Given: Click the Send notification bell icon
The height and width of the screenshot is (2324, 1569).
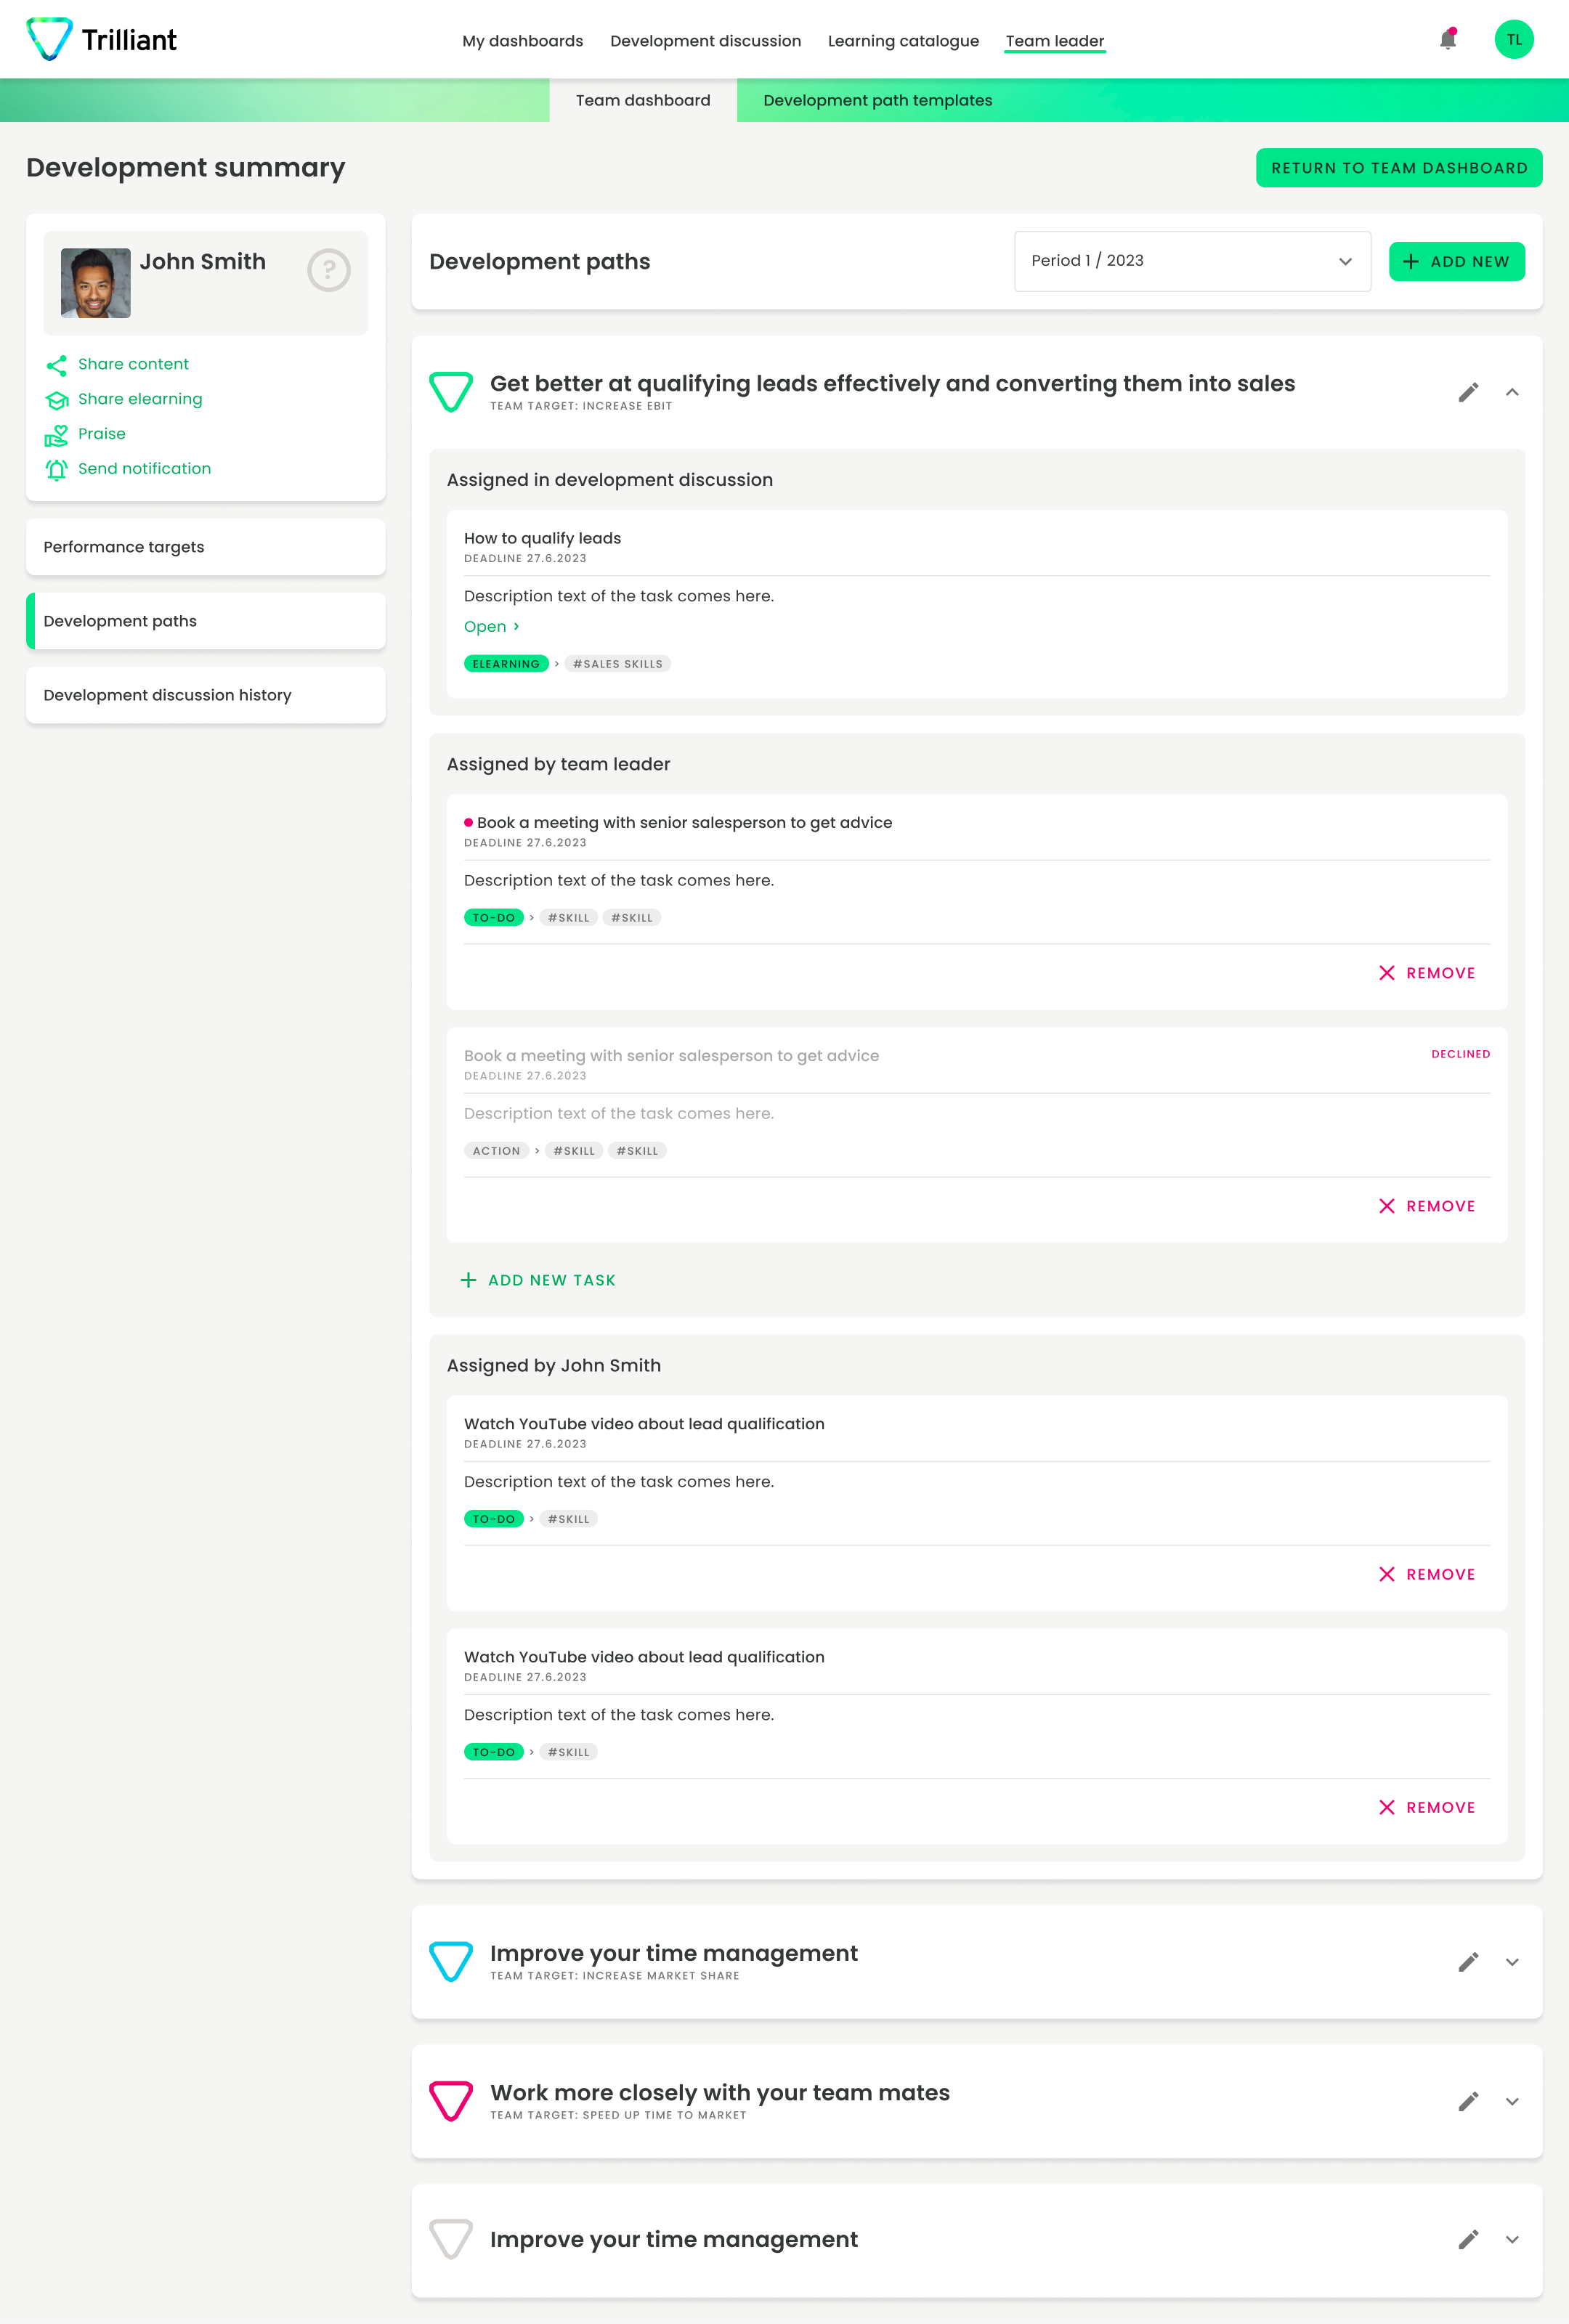Looking at the screenshot, I should click(x=57, y=469).
